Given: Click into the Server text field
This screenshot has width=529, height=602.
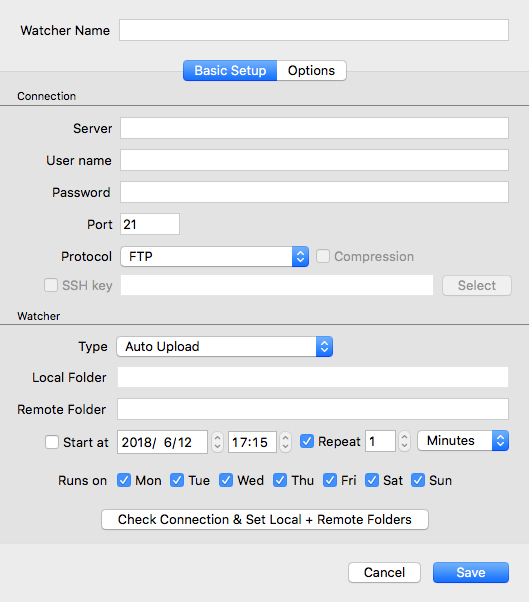Looking at the screenshot, I should [314, 128].
